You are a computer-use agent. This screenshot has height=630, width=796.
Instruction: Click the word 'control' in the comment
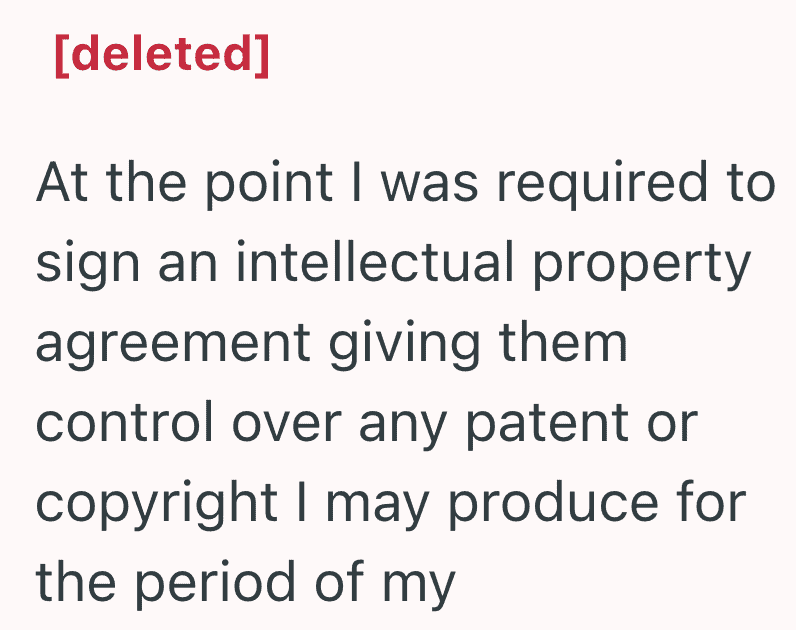(125, 422)
